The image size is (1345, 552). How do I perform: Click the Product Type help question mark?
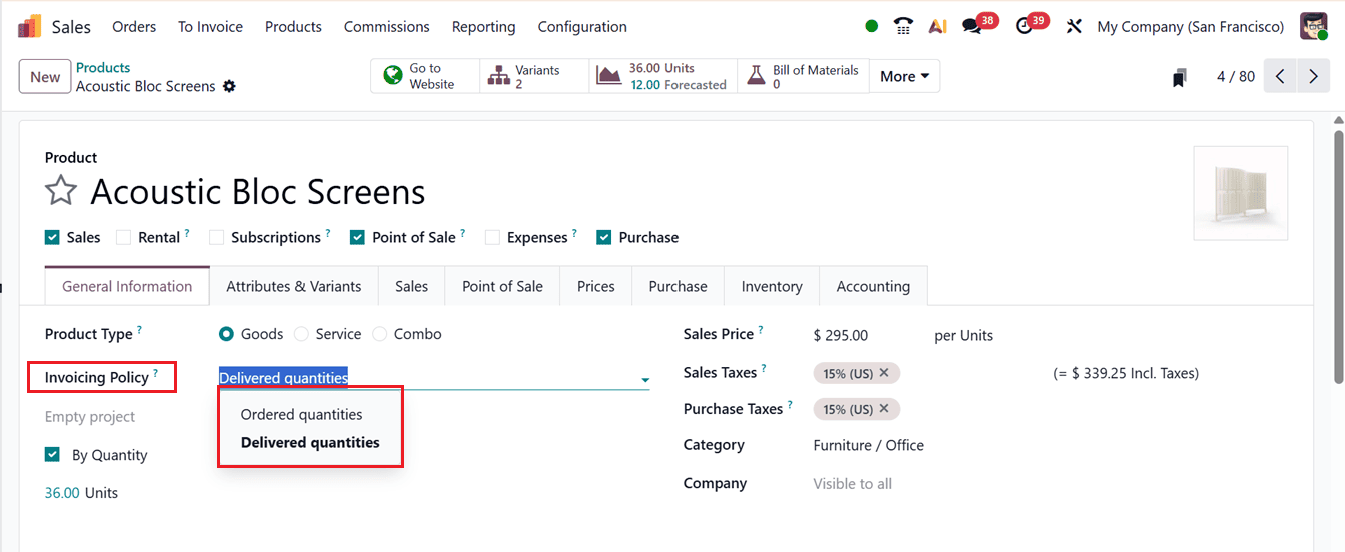140,329
